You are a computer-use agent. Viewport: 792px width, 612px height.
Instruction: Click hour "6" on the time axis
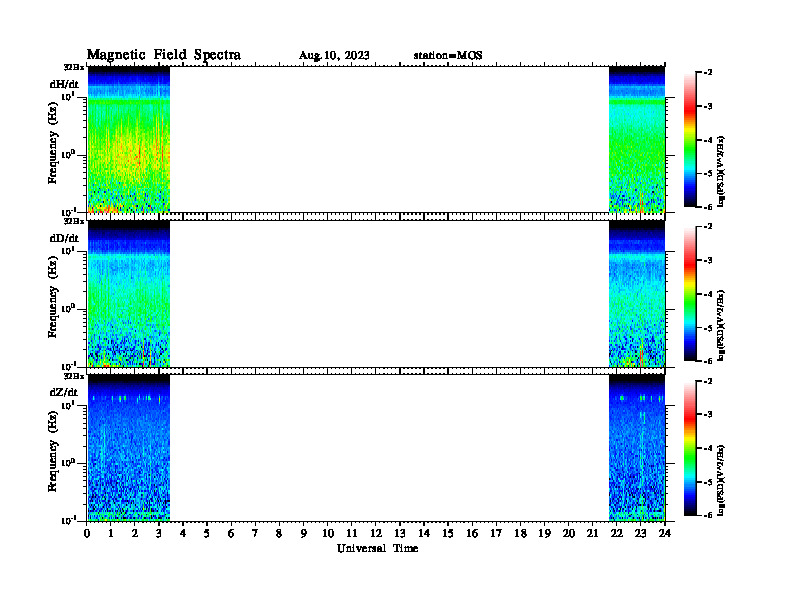click(x=231, y=533)
